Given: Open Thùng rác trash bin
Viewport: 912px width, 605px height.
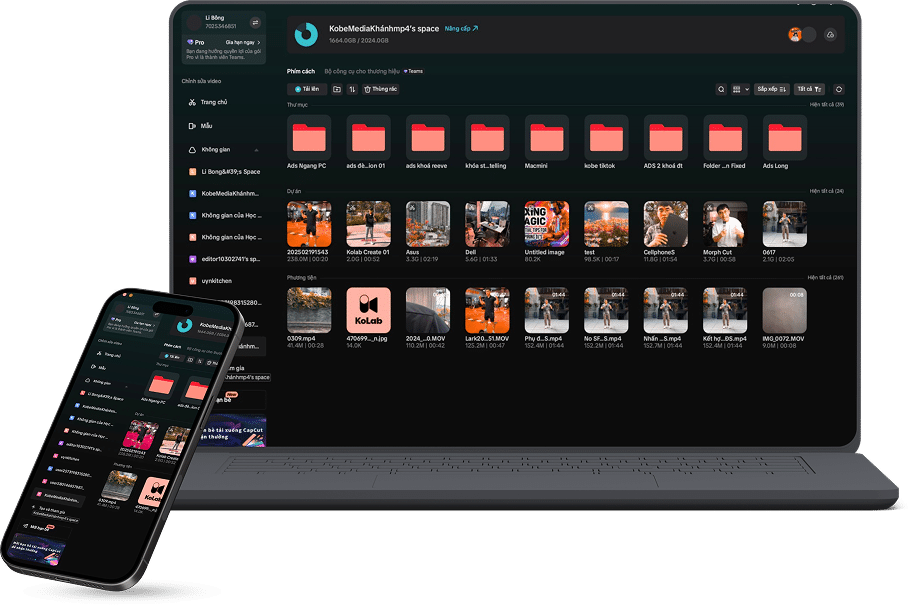Looking at the screenshot, I should pos(380,89).
